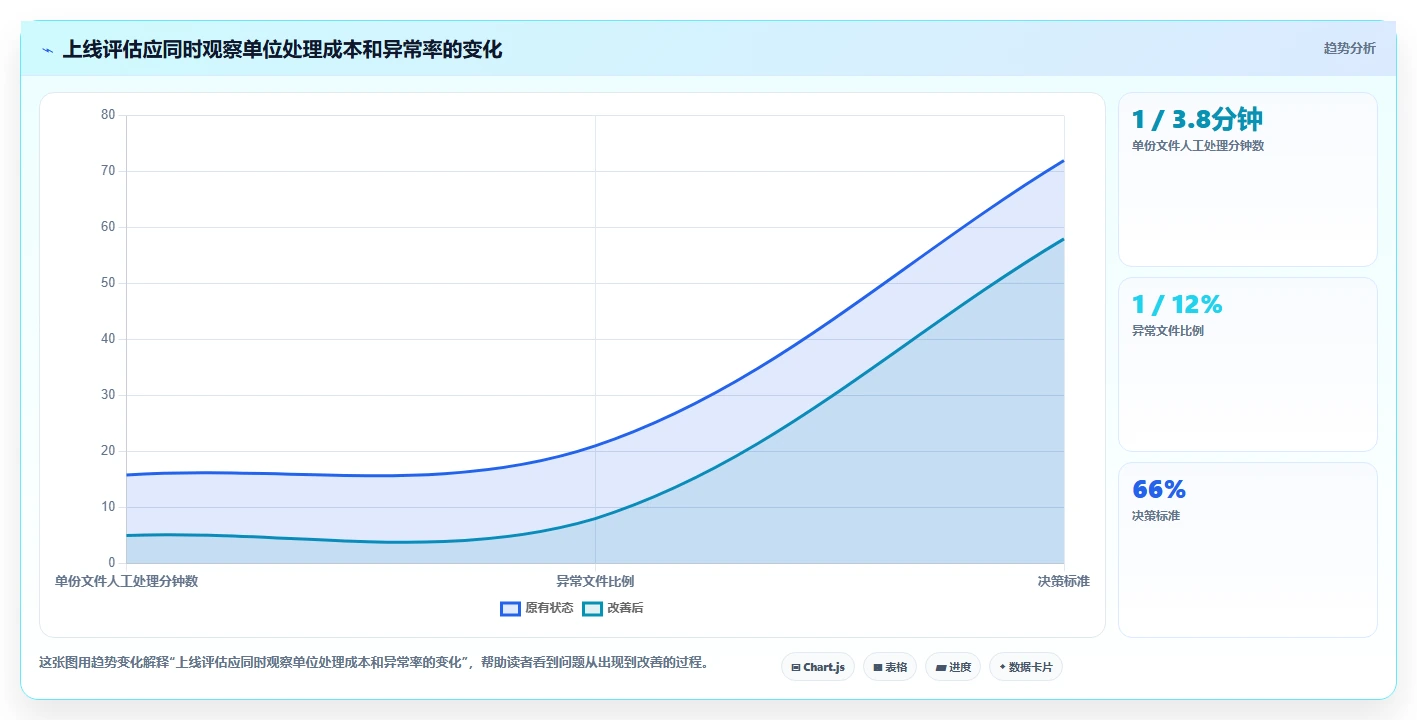Click x-axis label 单份文件人工处理分钟数
Screen dimensions: 1417x720
[126, 581]
